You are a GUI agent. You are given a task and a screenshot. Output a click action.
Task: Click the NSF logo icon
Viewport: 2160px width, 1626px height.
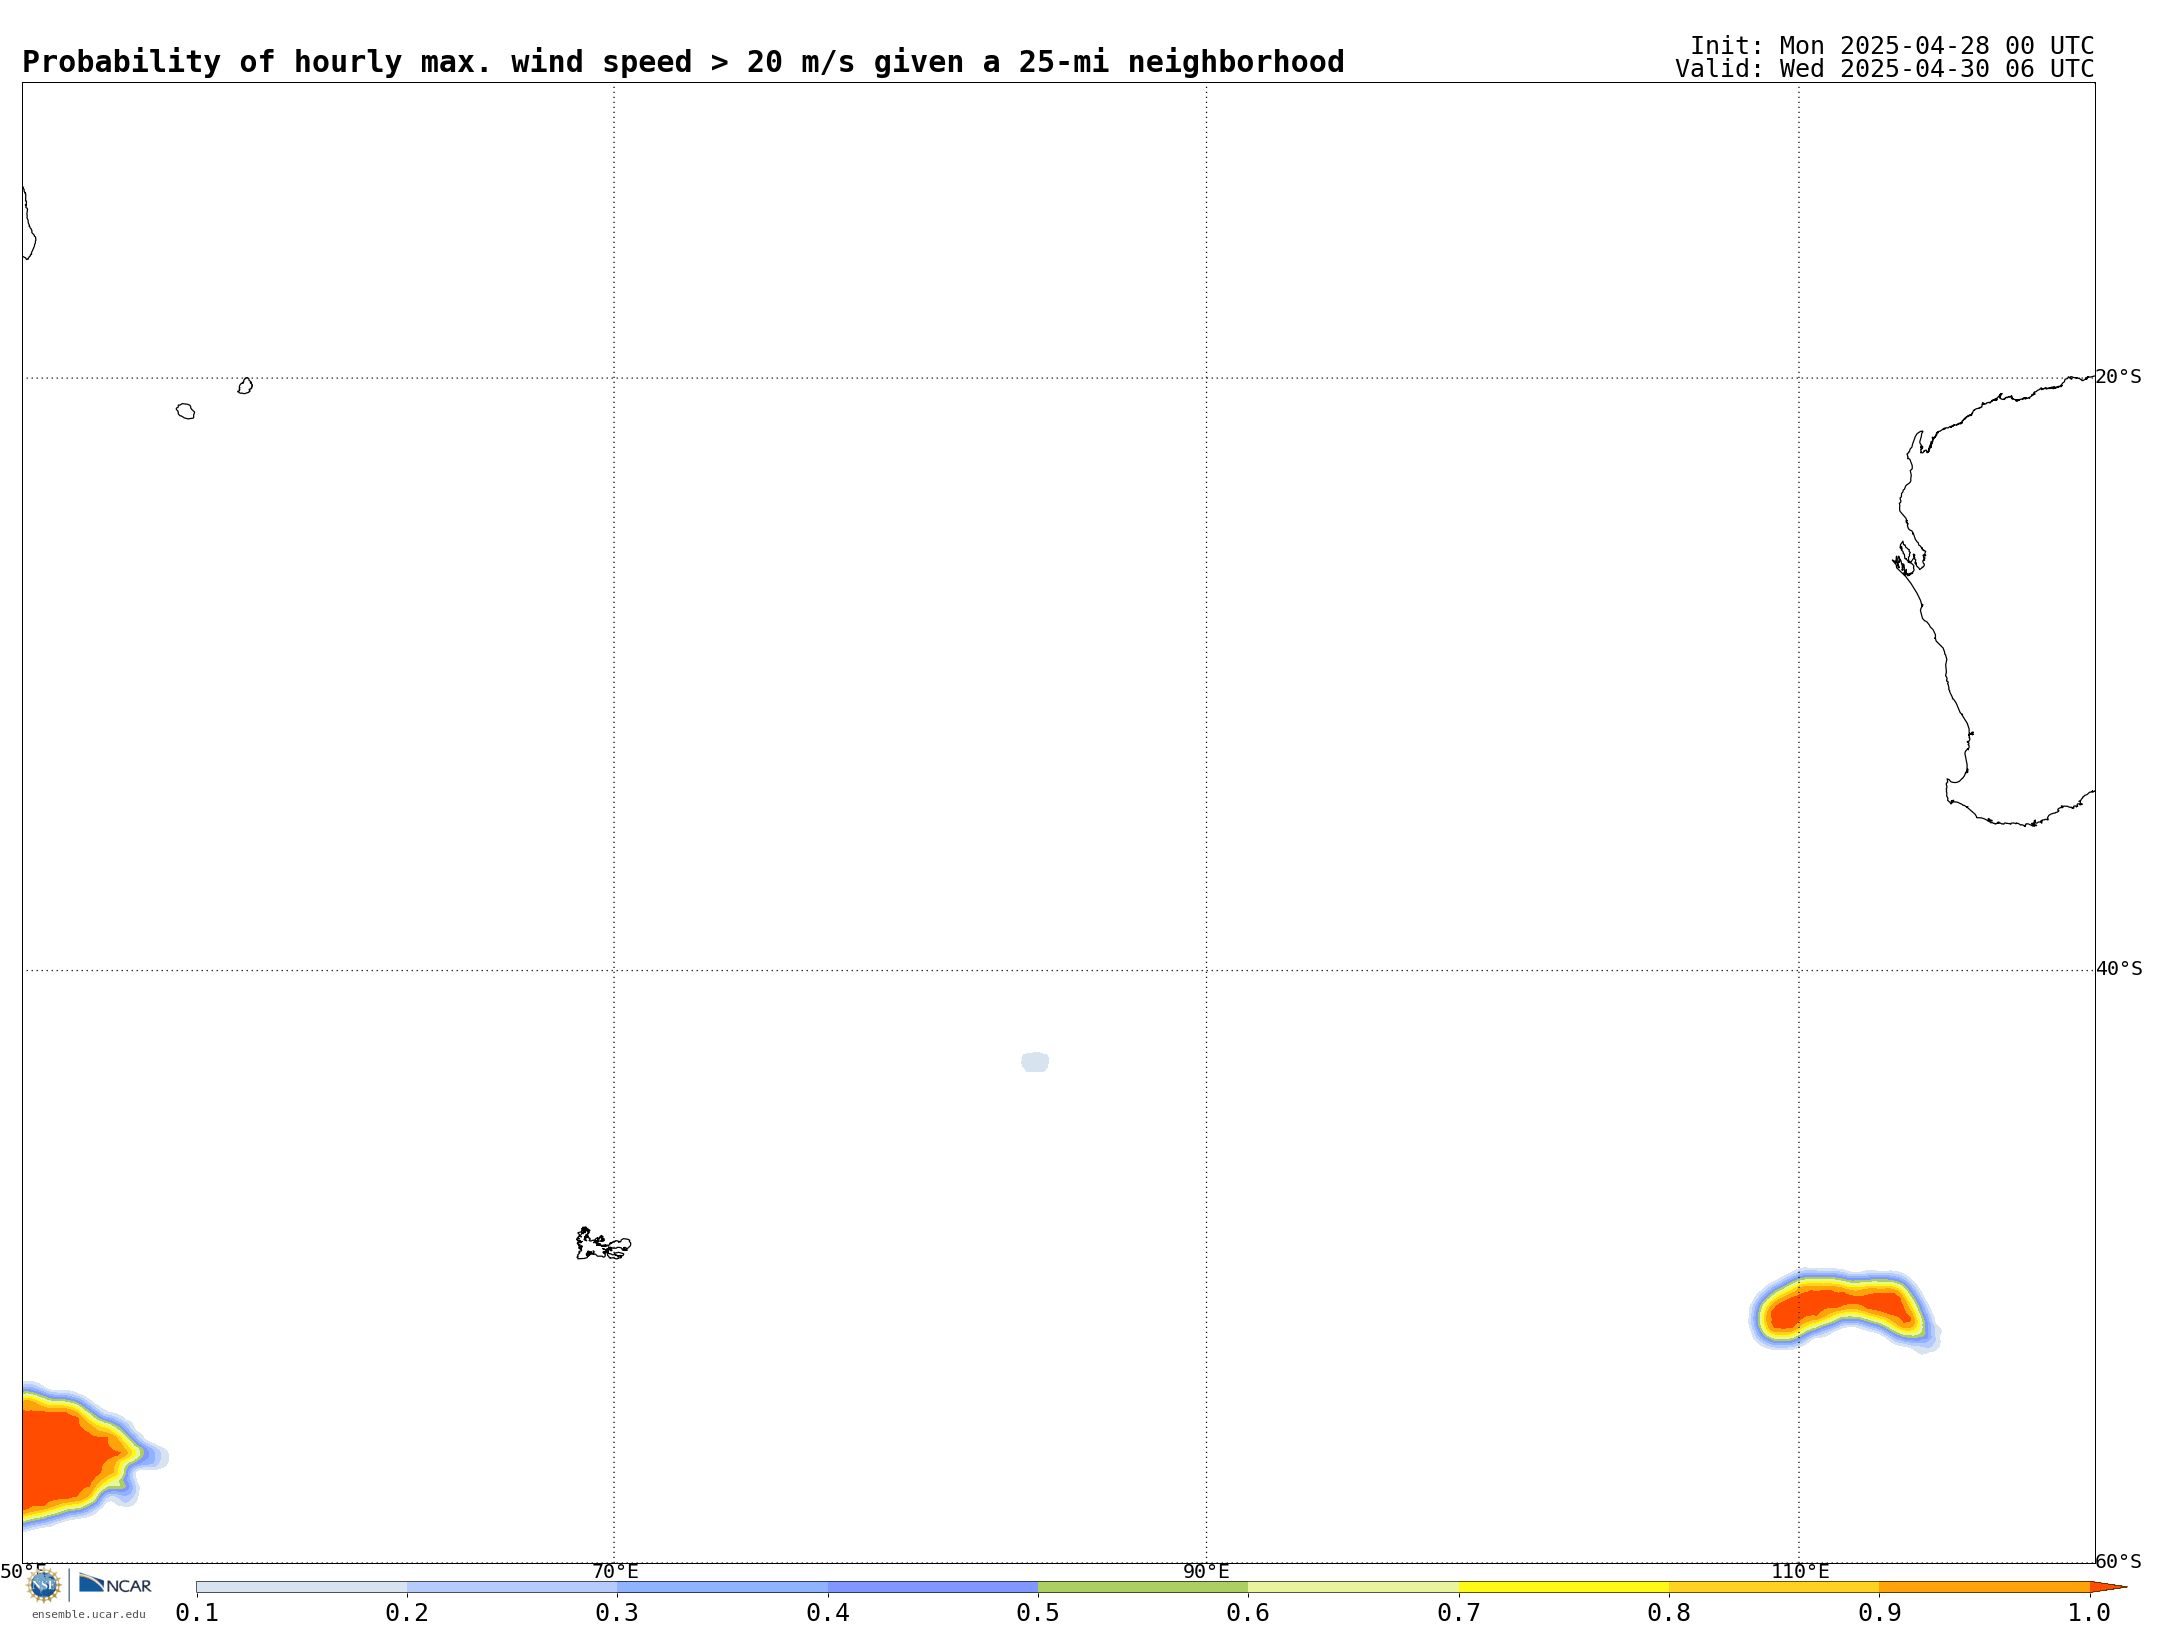pyautogui.click(x=44, y=1585)
